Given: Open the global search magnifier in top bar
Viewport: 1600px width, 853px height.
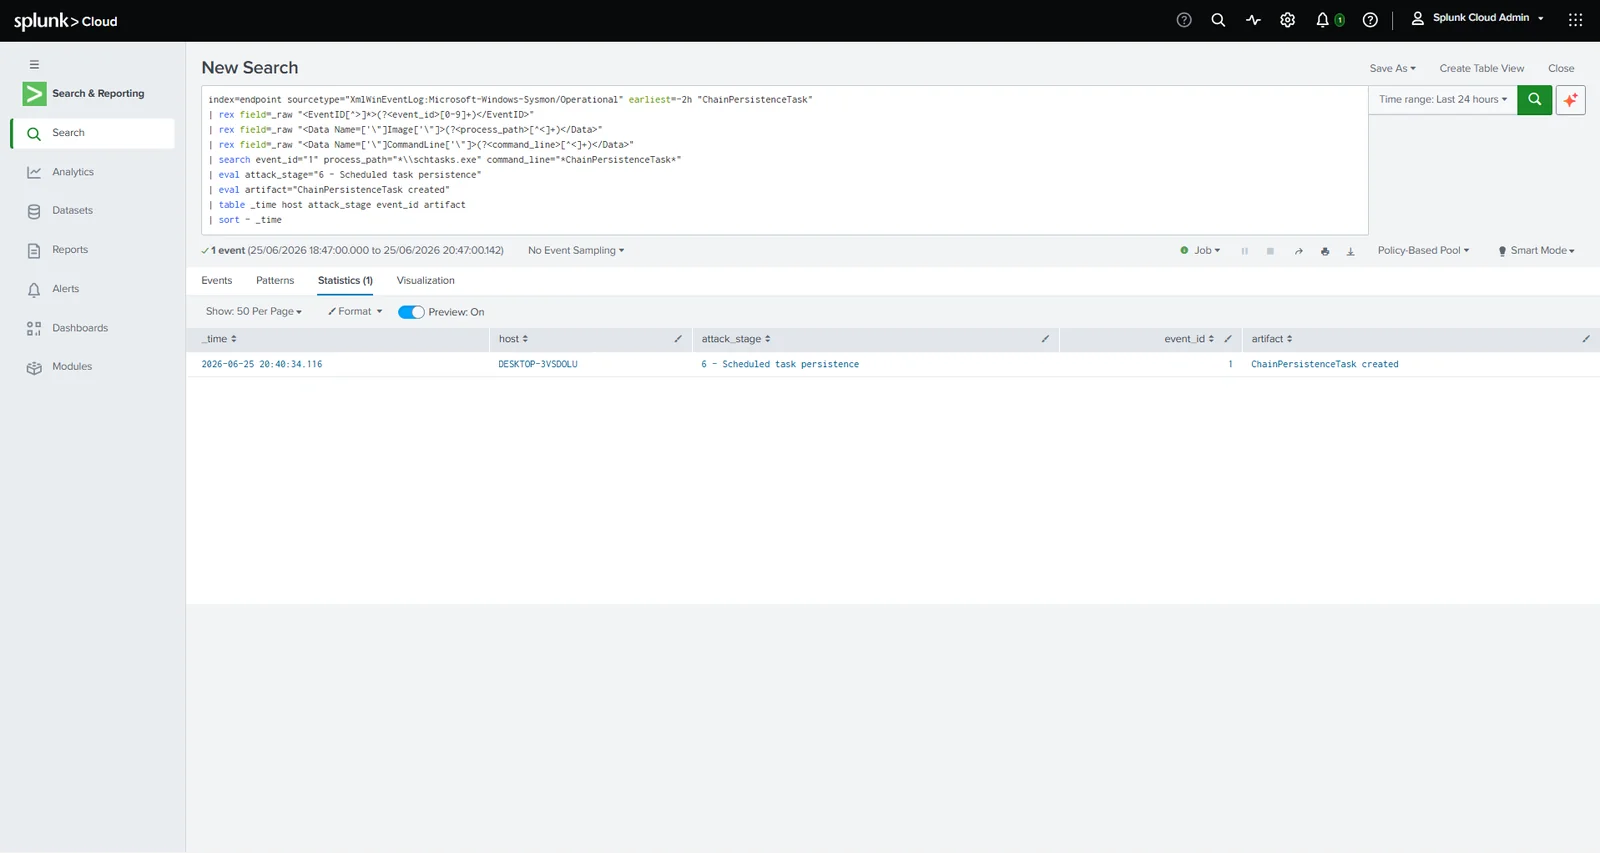Looking at the screenshot, I should coord(1218,20).
